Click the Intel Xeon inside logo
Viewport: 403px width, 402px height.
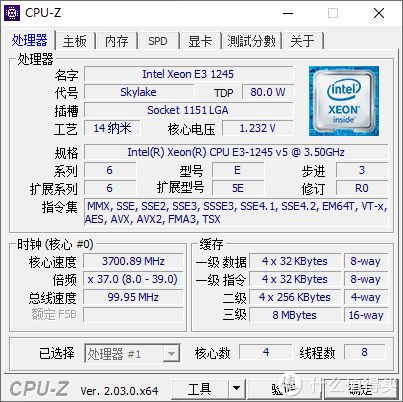click(344, 101)
